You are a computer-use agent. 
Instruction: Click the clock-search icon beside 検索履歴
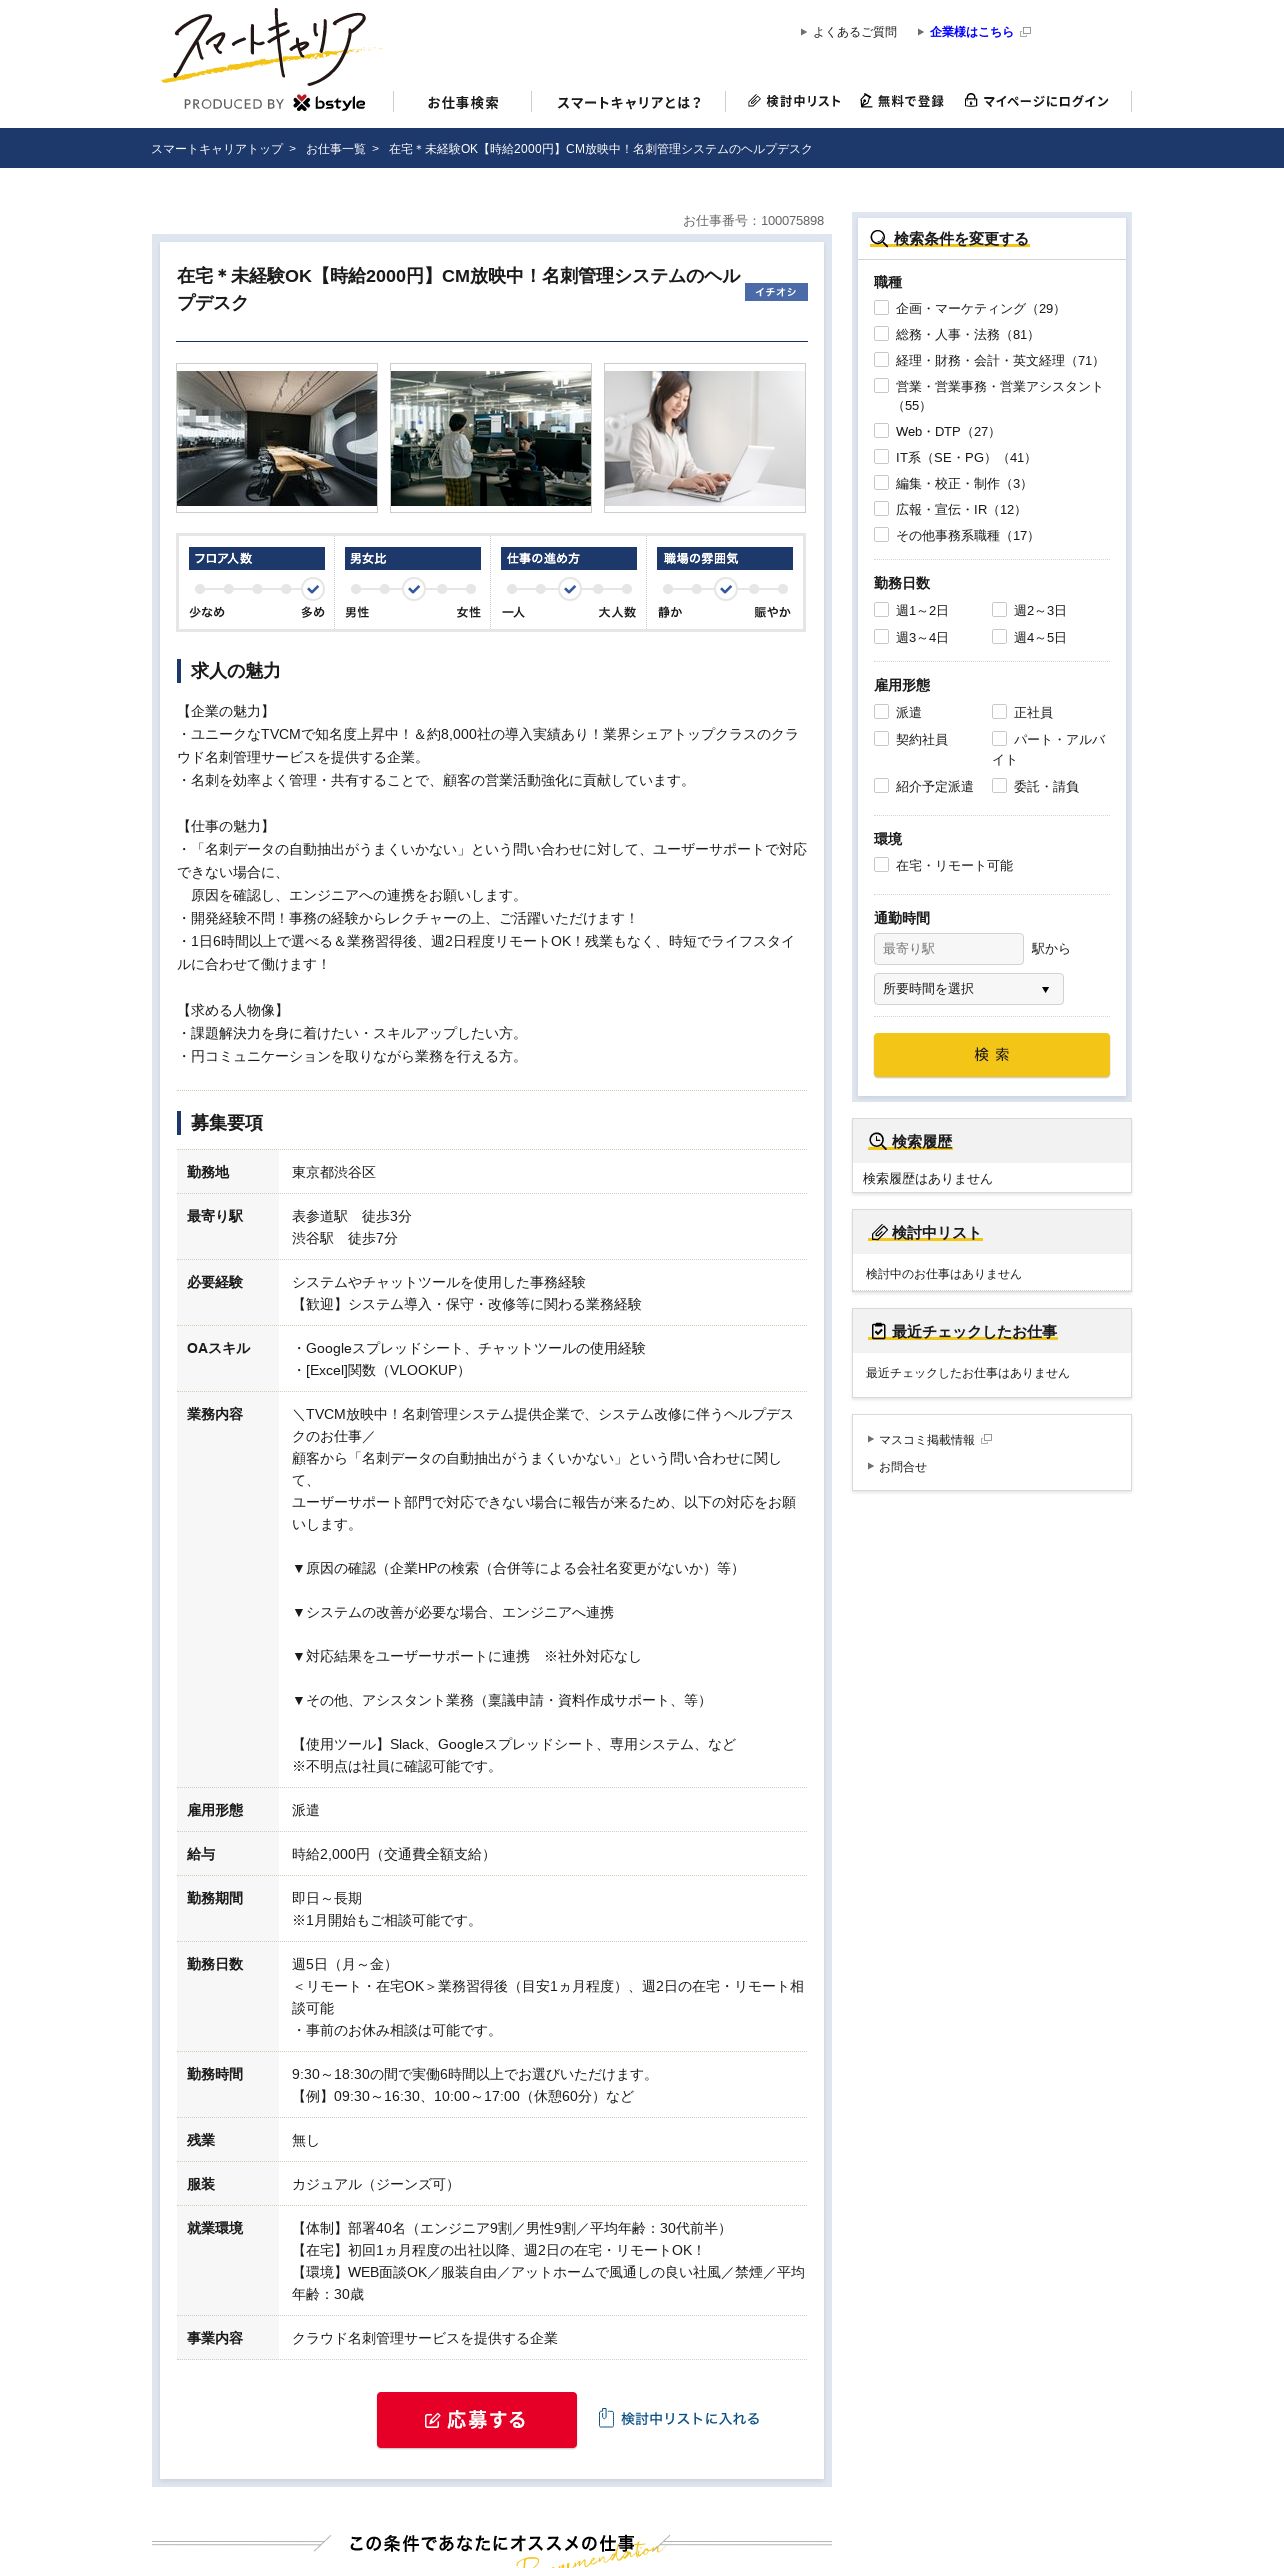click(877, 1141)
